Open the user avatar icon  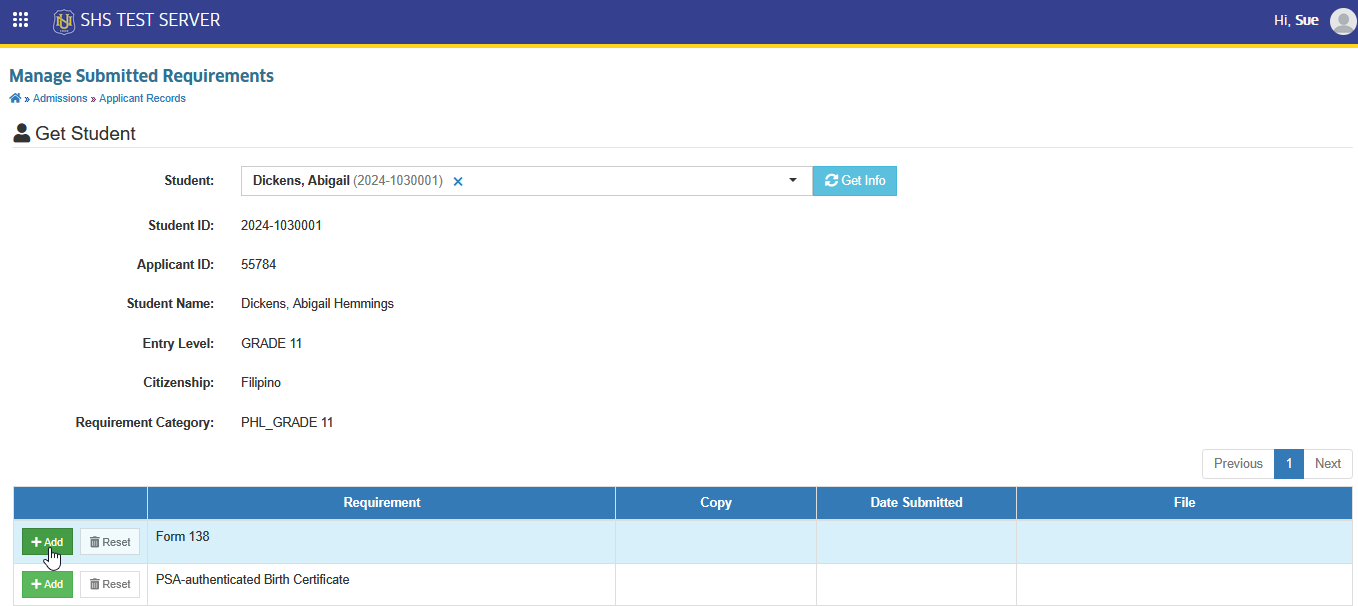(1343, 21)
